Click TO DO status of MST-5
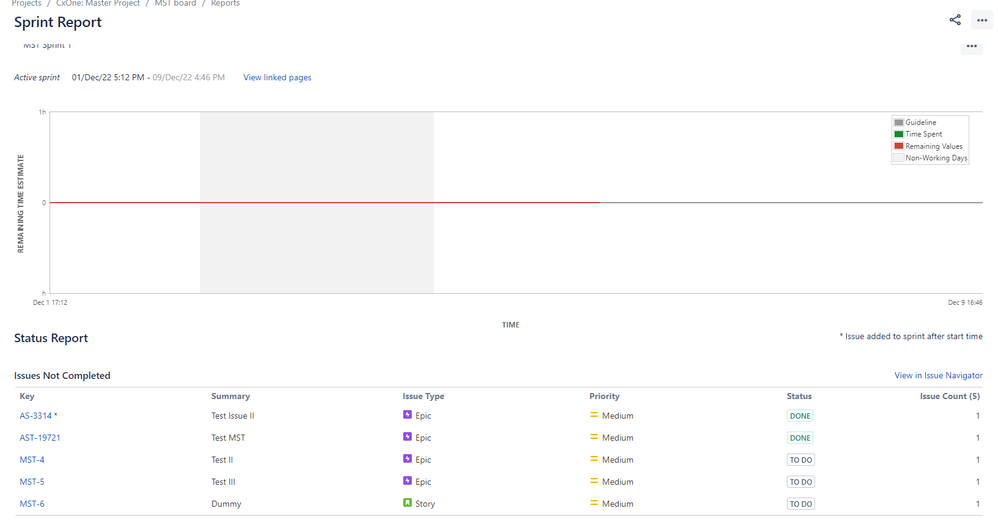The image size is (998, 524). pyautogui.click(x=801, y=482)
